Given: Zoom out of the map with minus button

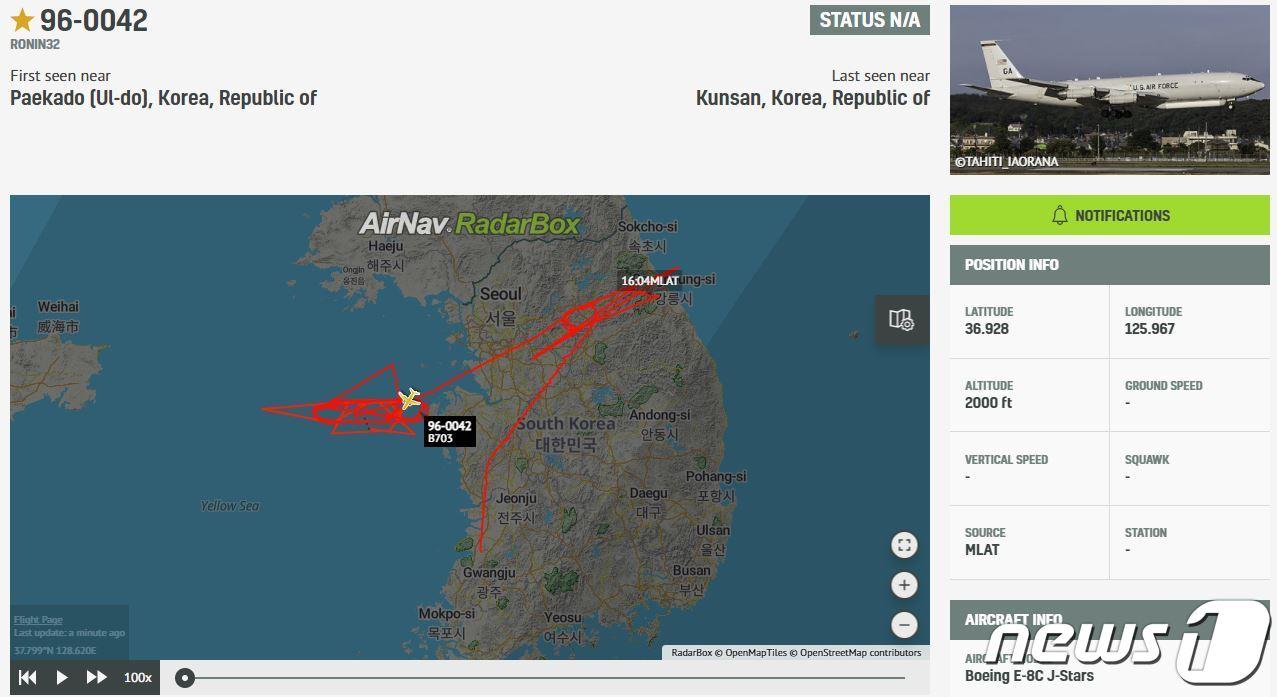Looking at the screenshot, I should click(904, 625).
